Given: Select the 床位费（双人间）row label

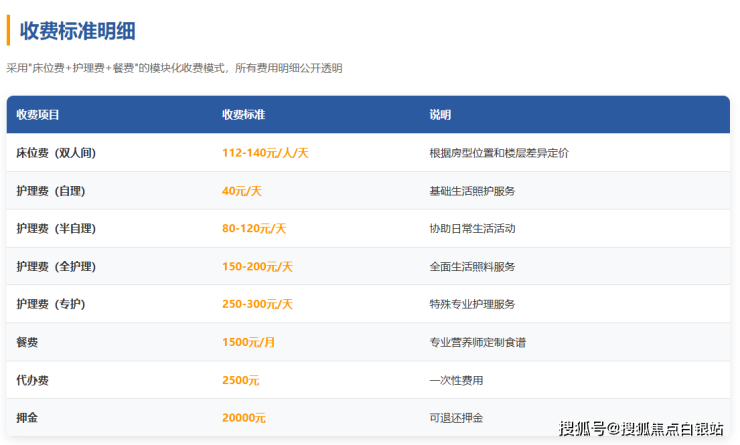Looking at the screenshot, I should coord(56,153).
